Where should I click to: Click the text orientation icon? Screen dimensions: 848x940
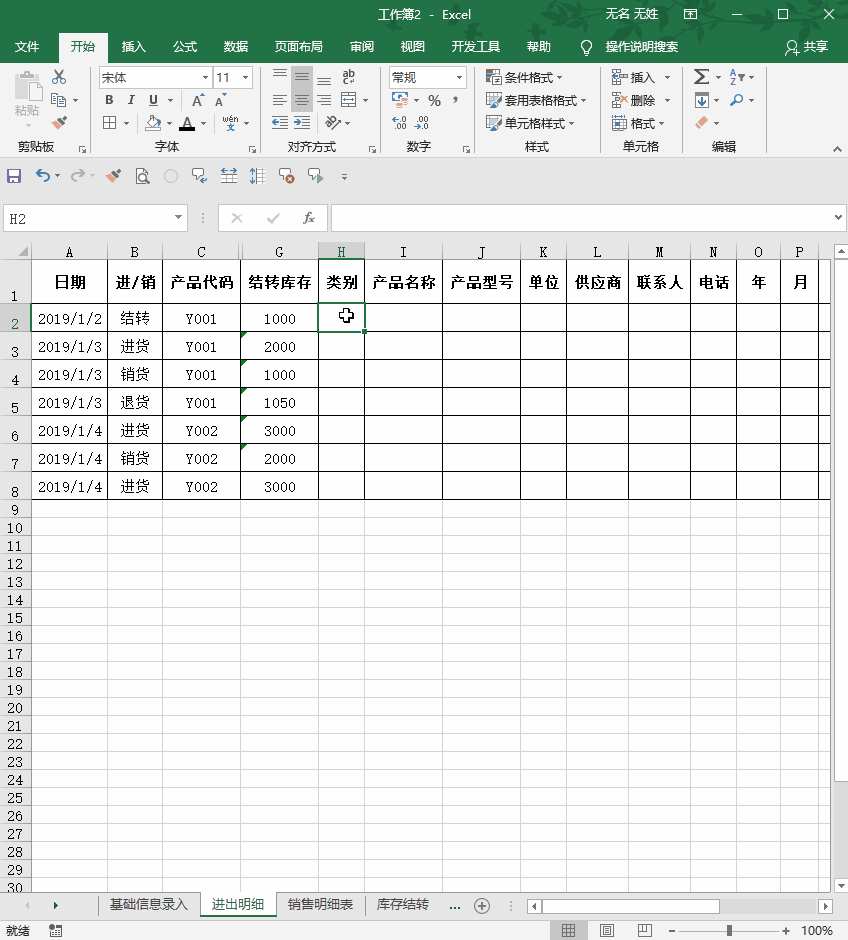pos(333,123)
